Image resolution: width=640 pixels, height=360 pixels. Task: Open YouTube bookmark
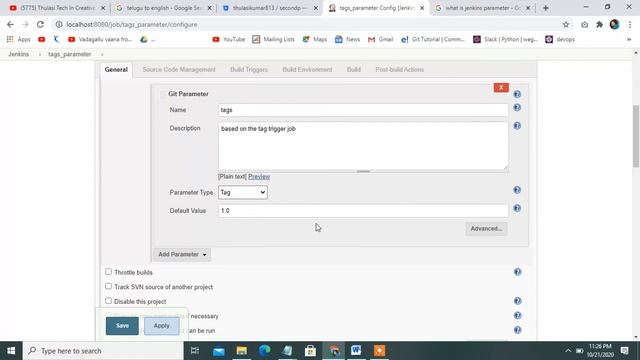click(229, 40)
